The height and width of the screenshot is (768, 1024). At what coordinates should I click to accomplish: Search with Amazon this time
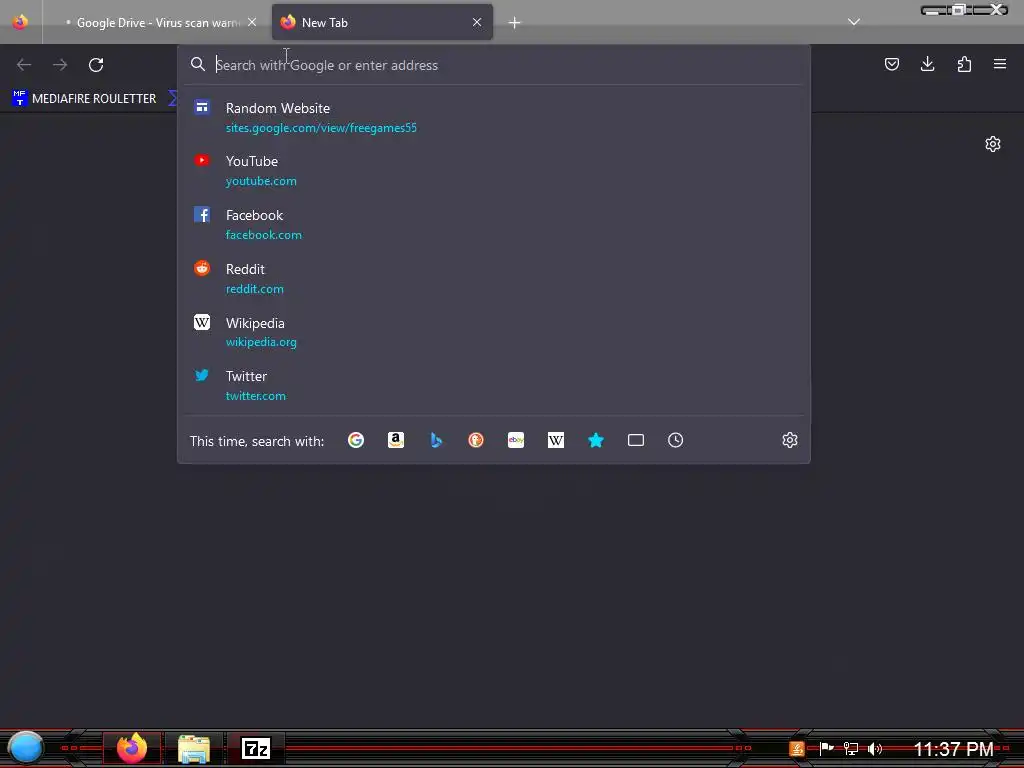[x=396, y=440]
